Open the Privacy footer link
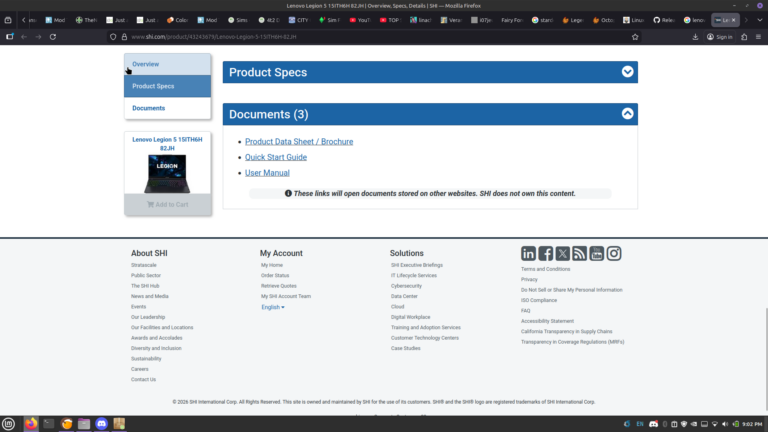Viewport: 768px width, 432px height. pyautogui.click(x=529, y=279)
